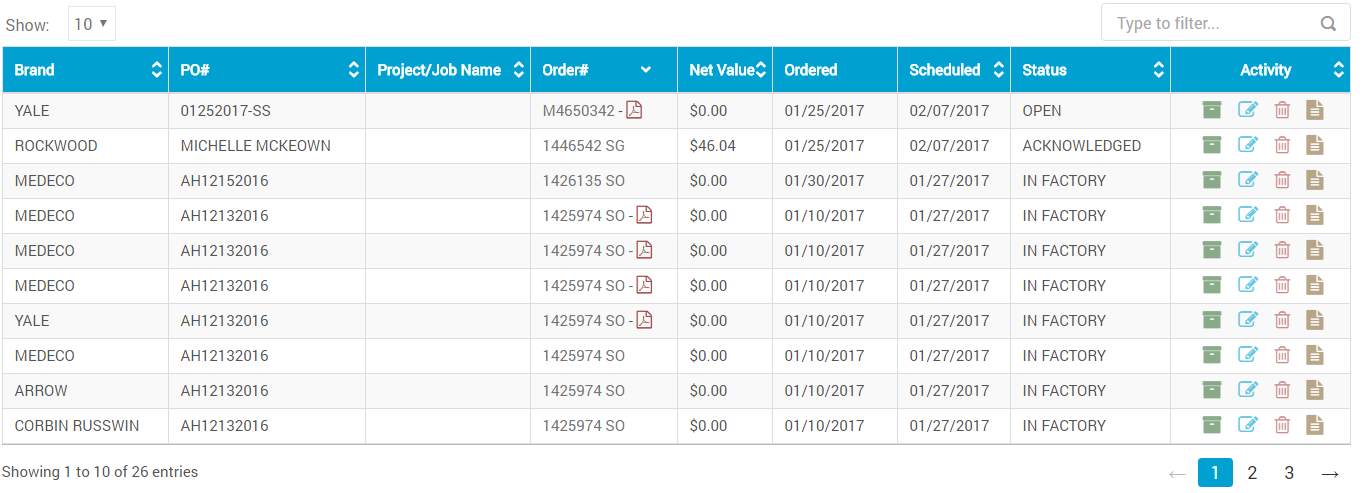The height and width of the screenshot is (493, 1365).
Task: Click the search magnifier icon in the filter box
Action: [x=1328, y=23]
